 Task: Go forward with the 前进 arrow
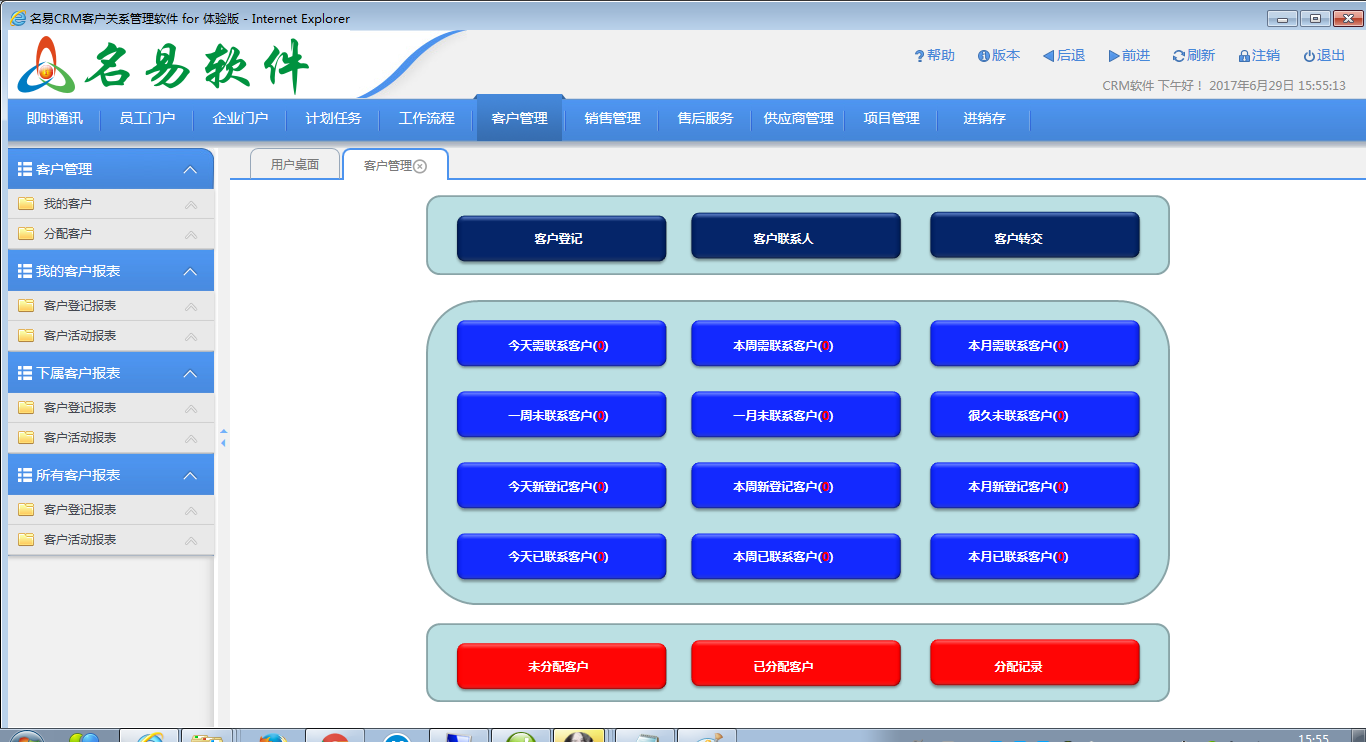(x=1114, y=56)
